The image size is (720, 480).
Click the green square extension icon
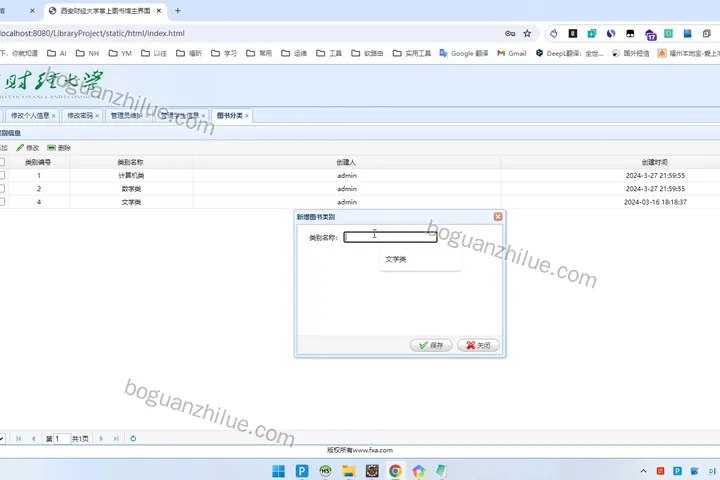pos(669,33)
